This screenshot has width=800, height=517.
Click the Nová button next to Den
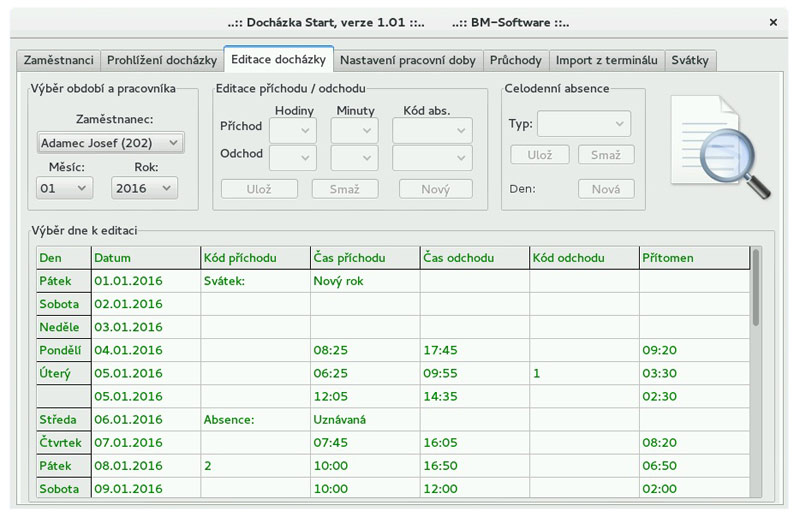point(605,189)
